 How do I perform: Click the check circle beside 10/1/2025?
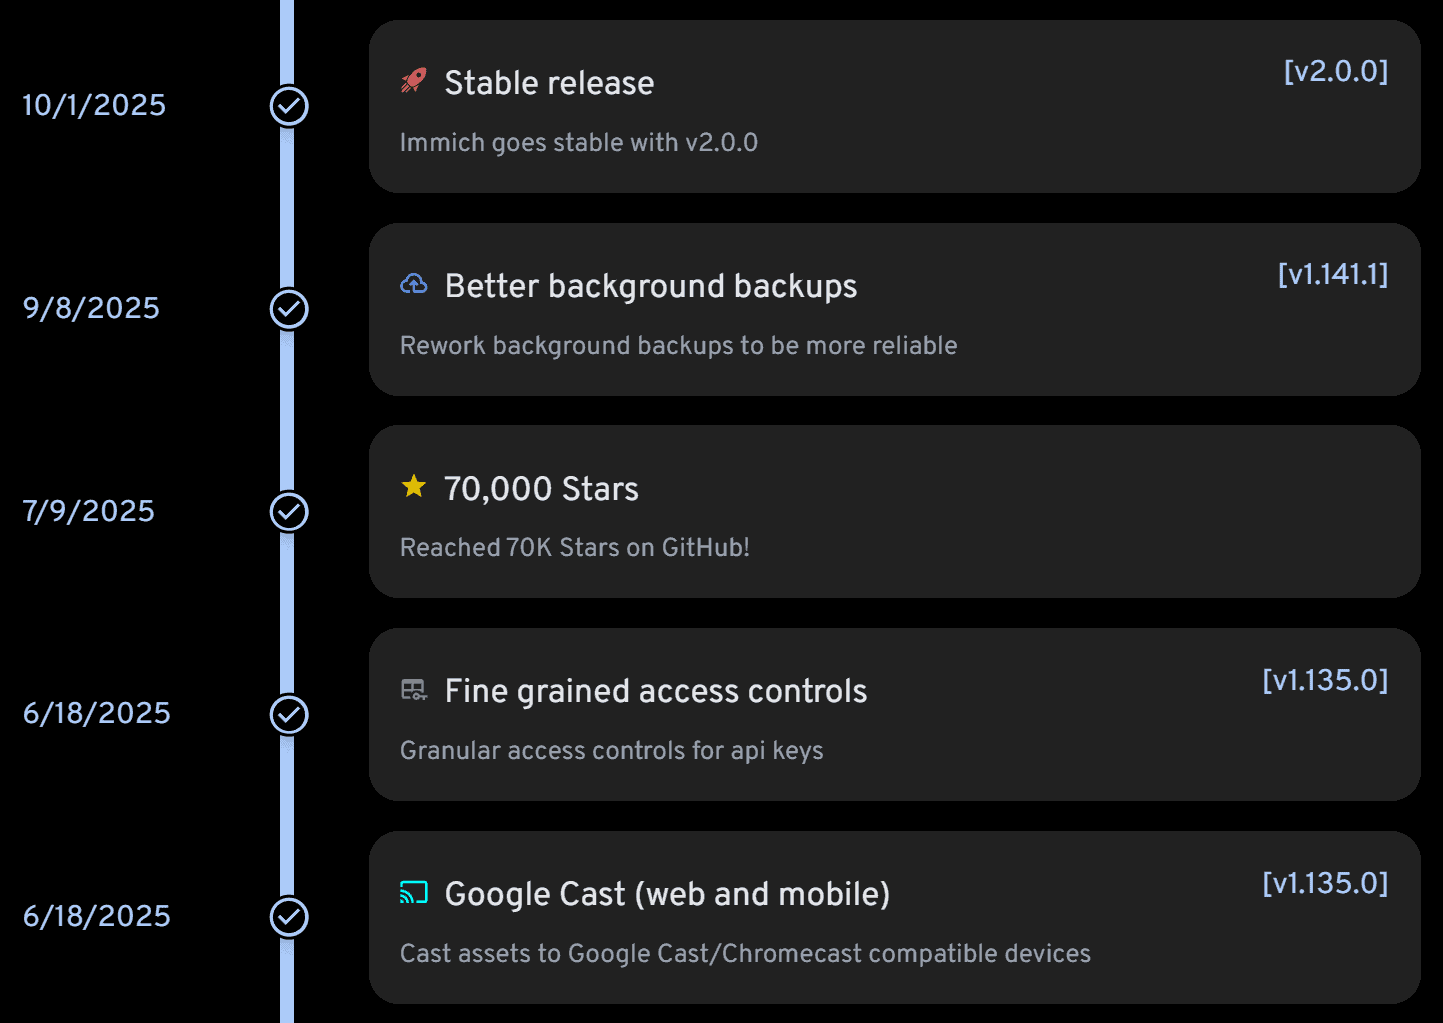289,106
